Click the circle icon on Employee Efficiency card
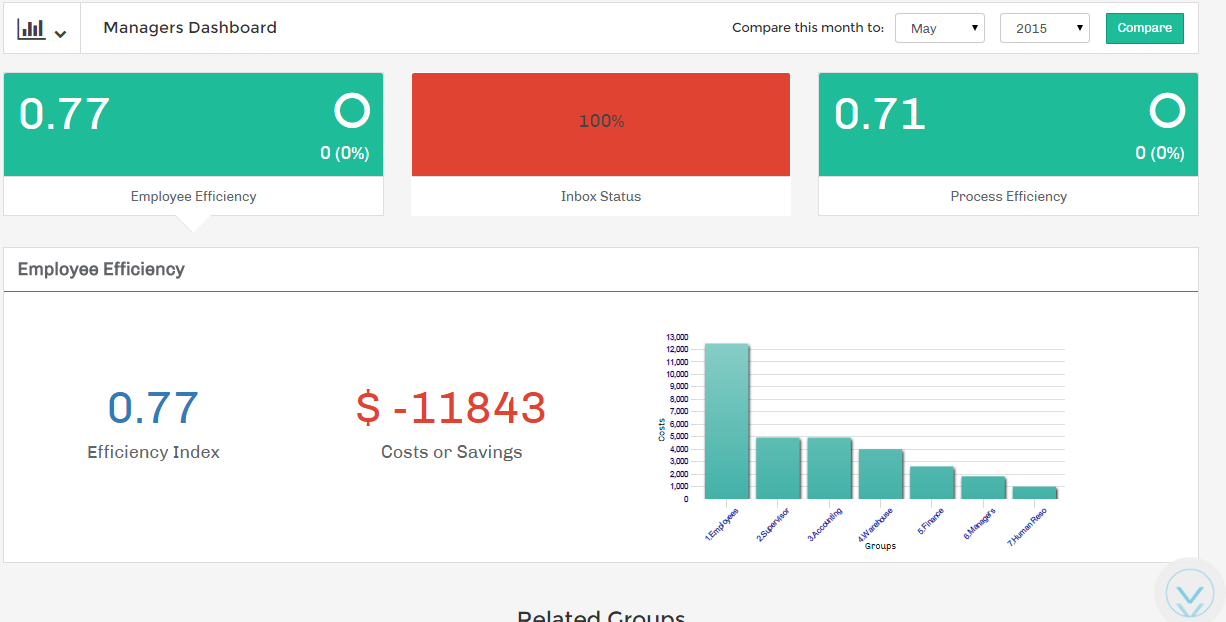The image size is (1226, 622). (352, 111)
